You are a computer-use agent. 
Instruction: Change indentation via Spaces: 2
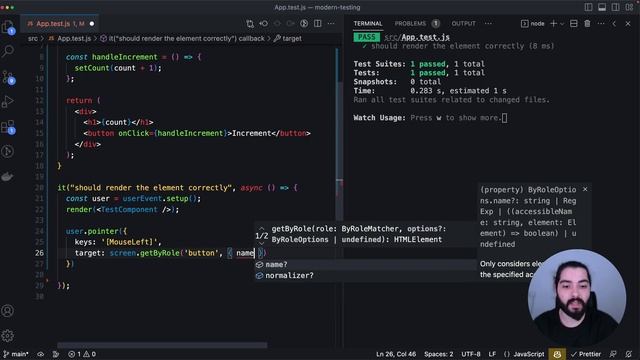(x=438, y=354)
